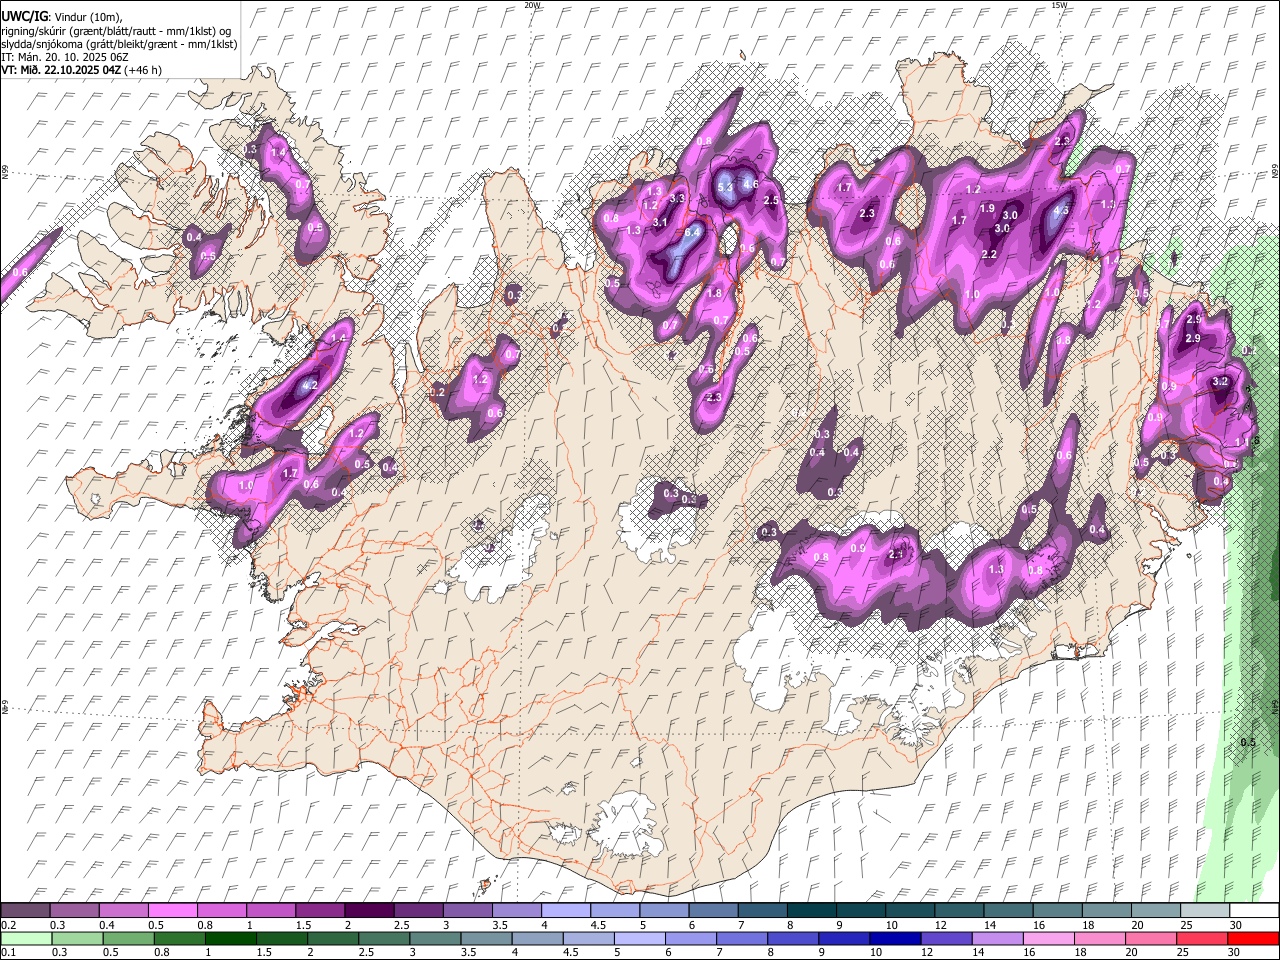Select the 'Vindur (10m)' title text
The height and width of the screenshot is (960, 1280).
pyautogui.click(x=88, y=16)
